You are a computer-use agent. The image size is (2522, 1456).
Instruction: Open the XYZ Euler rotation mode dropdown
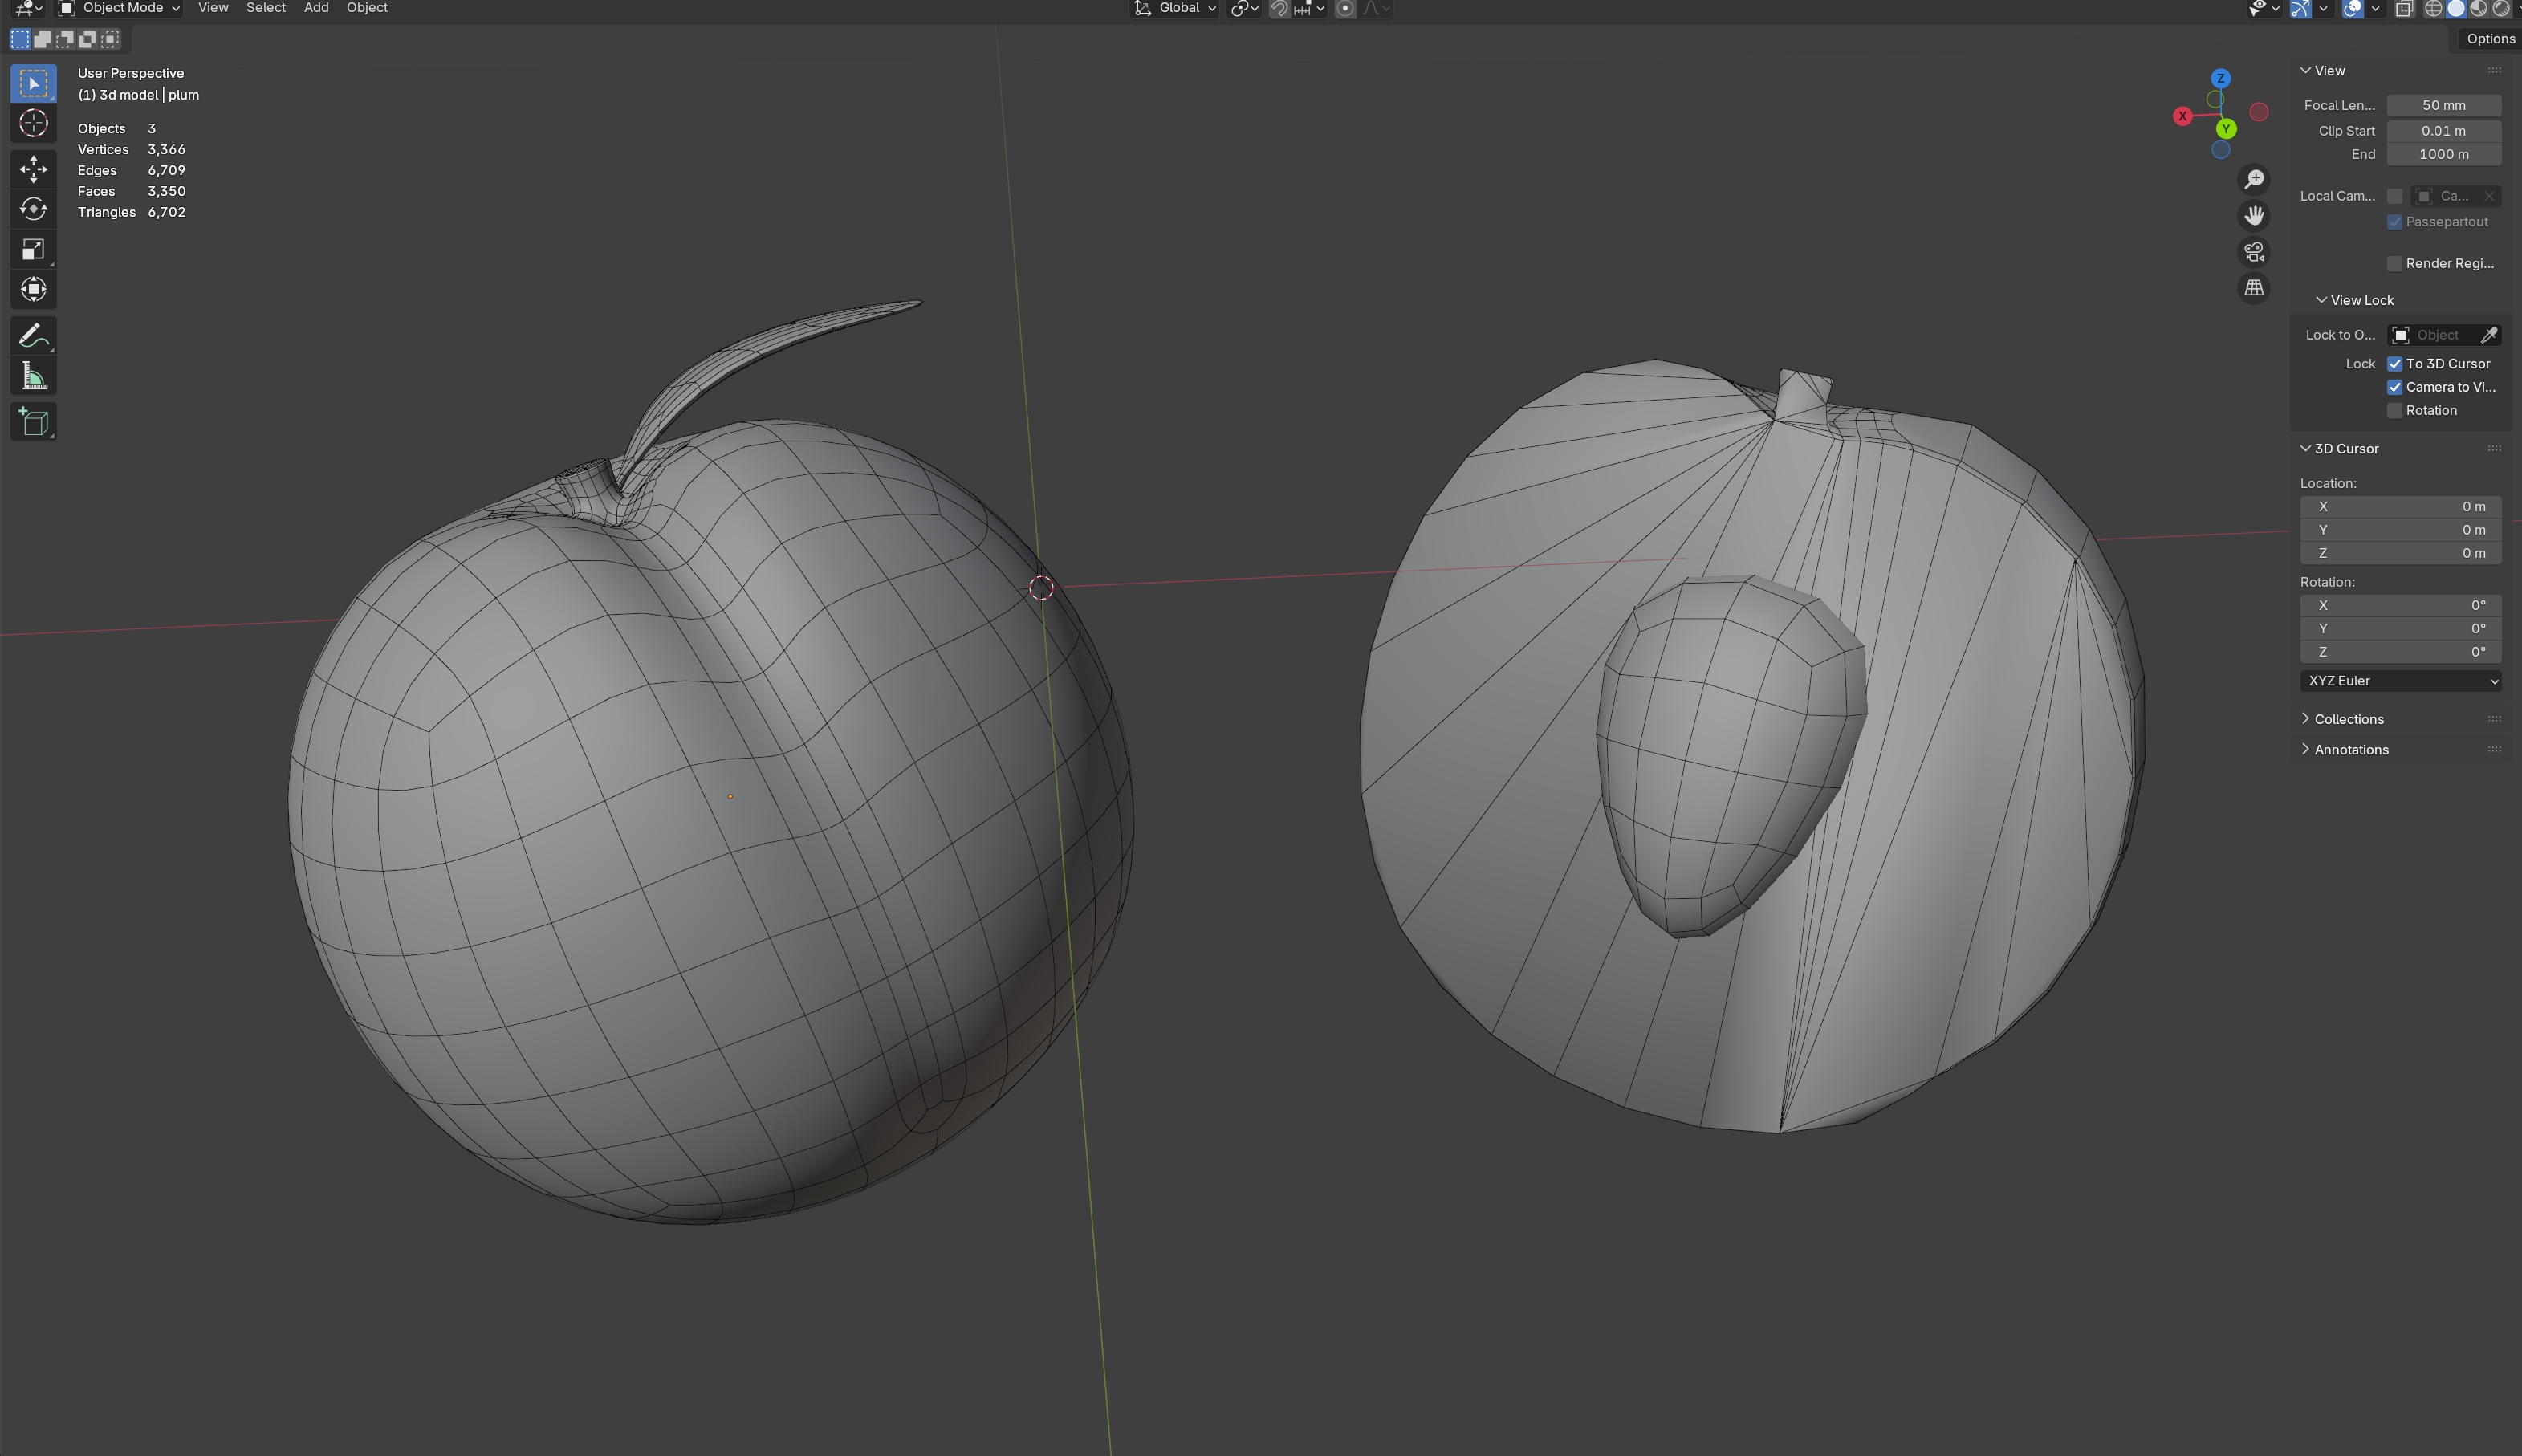(2400, 681)
